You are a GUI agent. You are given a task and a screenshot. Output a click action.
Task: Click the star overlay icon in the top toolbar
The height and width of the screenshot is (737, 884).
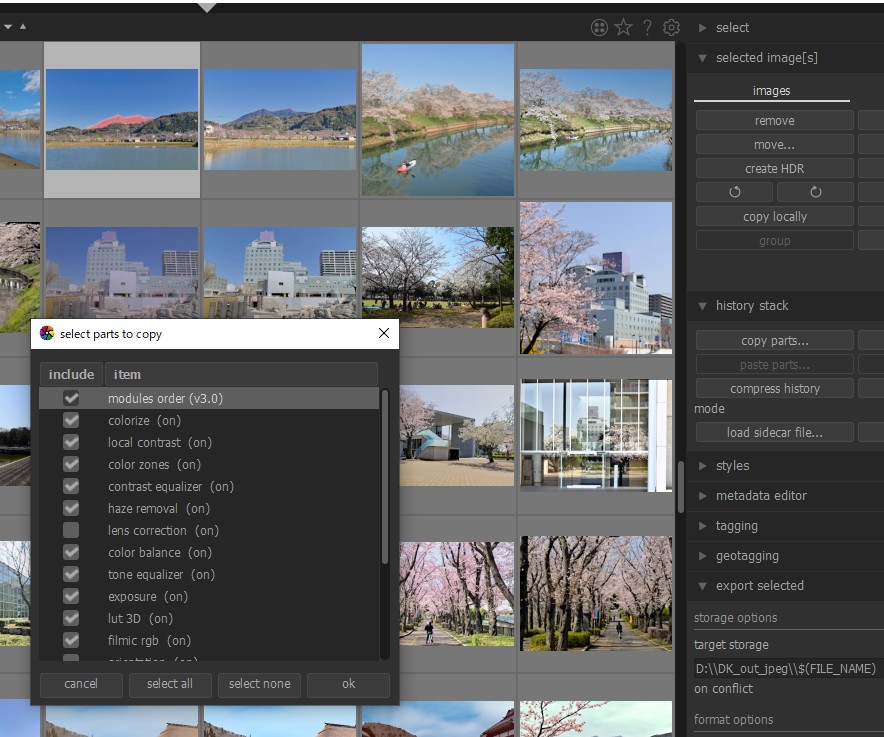(x=623, y=27)
